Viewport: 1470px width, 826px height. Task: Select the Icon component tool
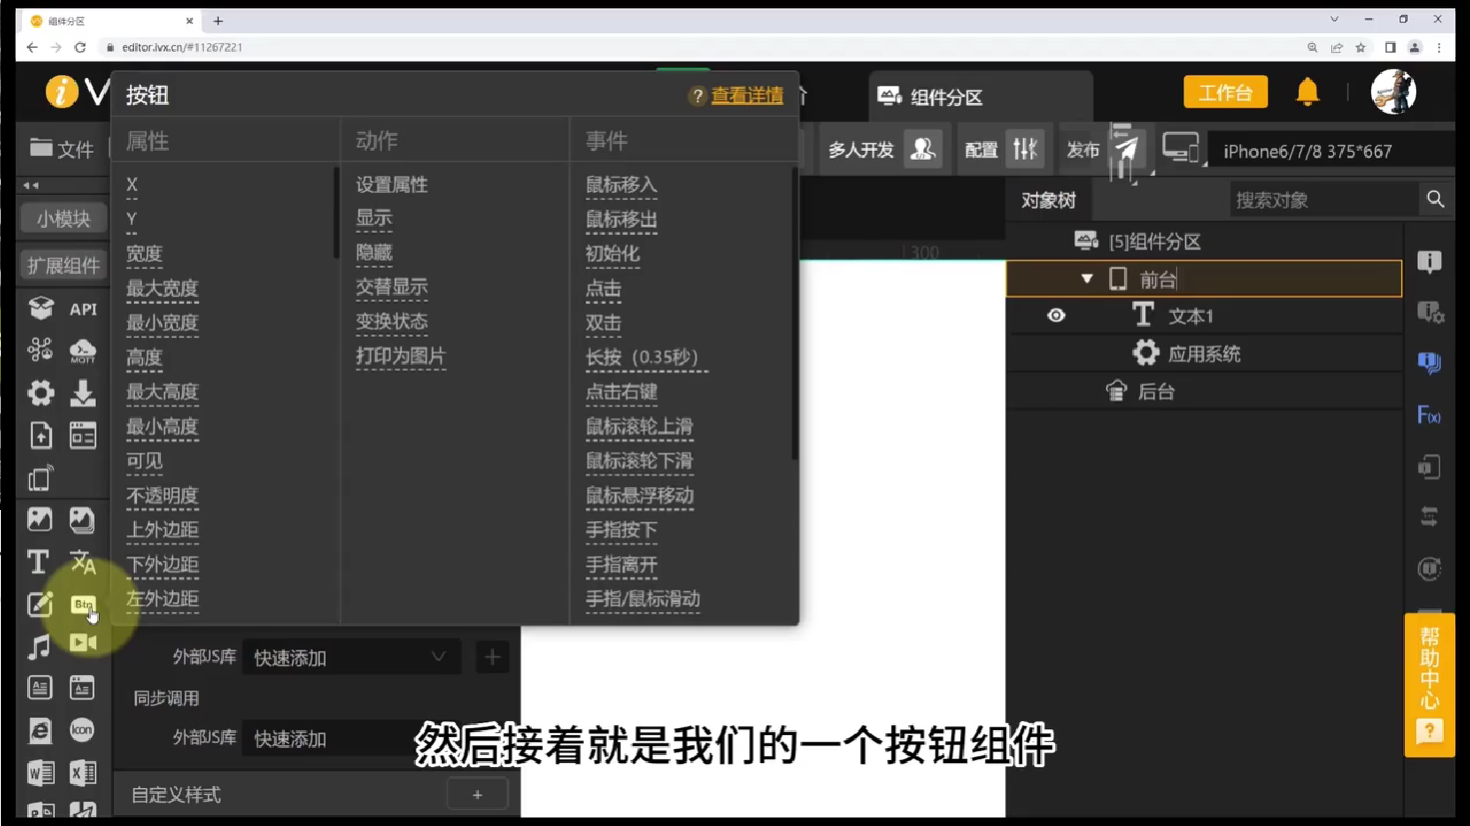tap(83, 730)
